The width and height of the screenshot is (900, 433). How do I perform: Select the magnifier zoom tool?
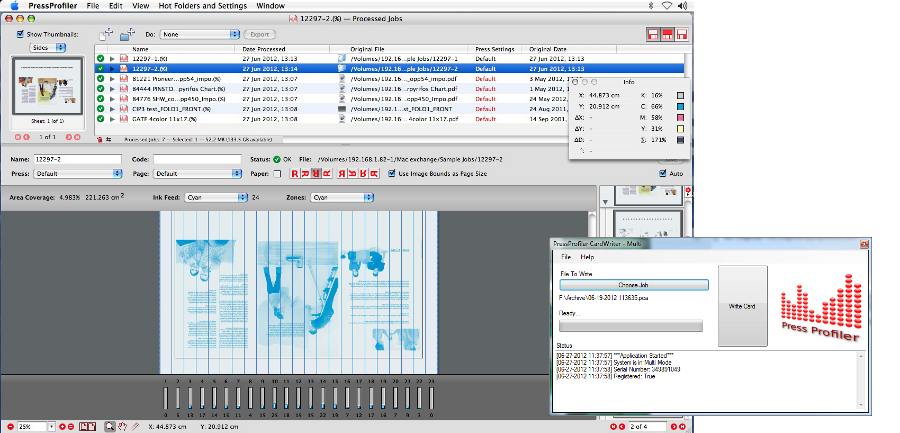click(x=110, y=427)
